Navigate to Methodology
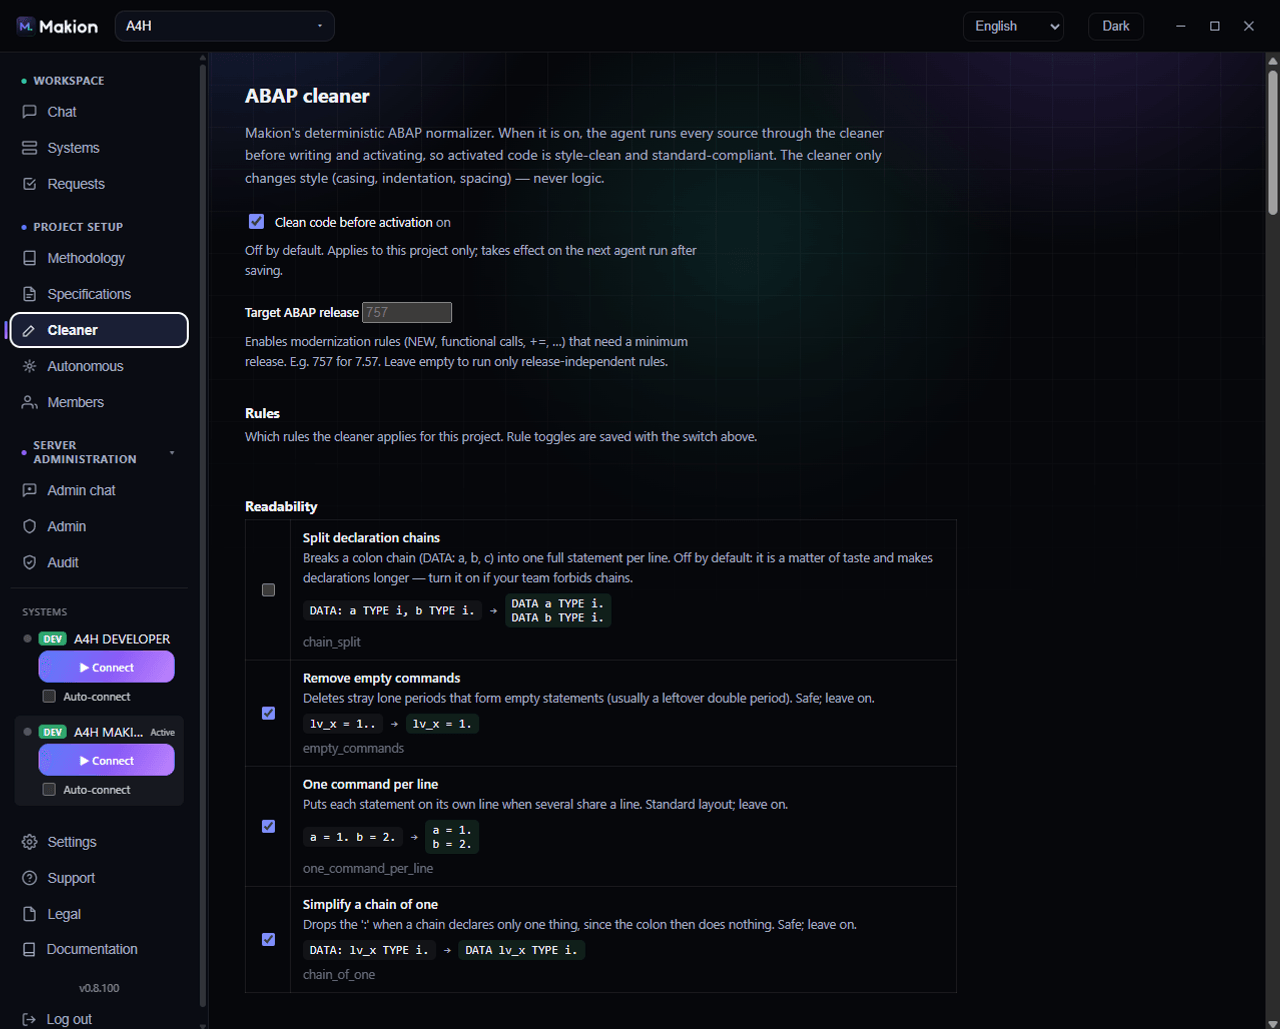 [x=99, y=258]
